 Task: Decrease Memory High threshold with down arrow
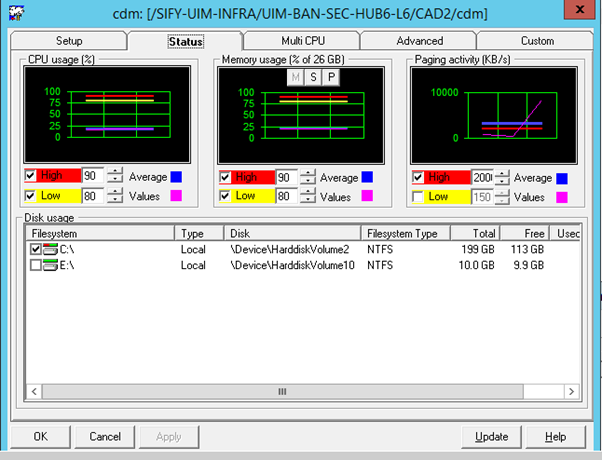point(308,180)
